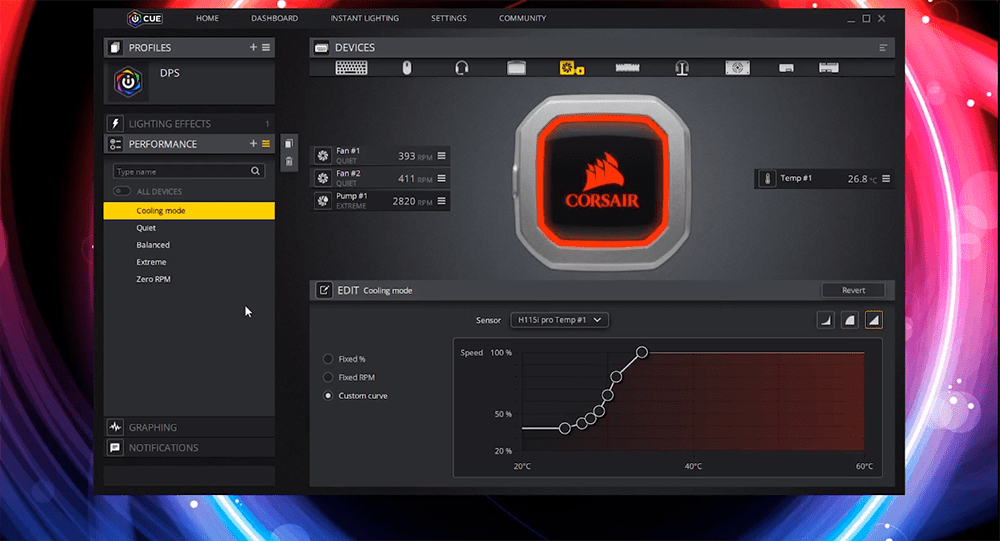
Task: Select the yellow cooler device icon
Action: point(571,68)
